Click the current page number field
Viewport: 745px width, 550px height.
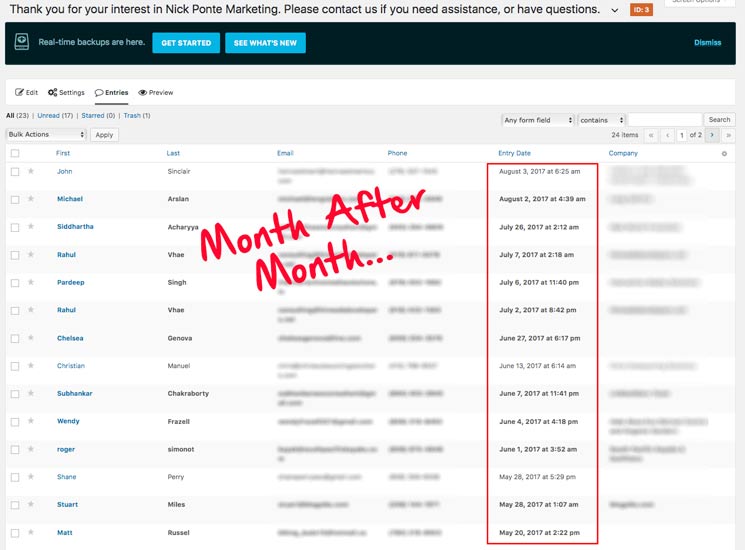pyautogui.click(x=682, y=135)
